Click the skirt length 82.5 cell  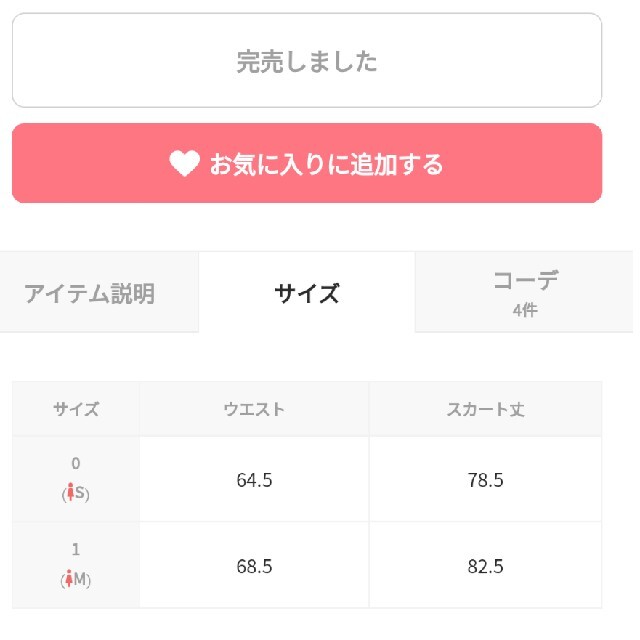tap(486, 565)
